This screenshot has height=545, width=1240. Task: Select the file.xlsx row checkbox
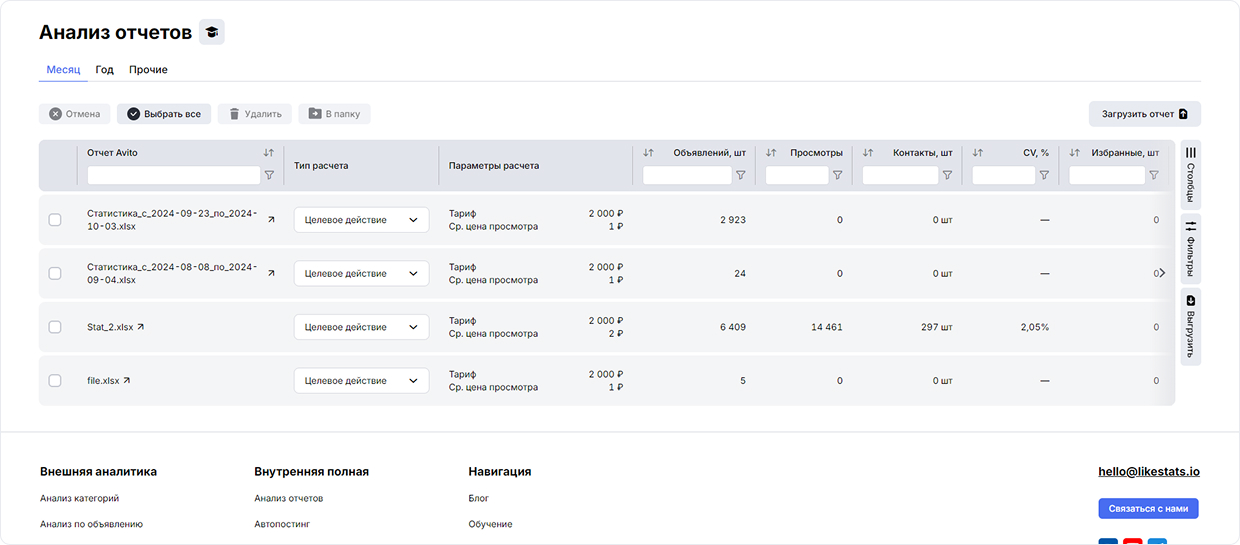click(55, 380)
